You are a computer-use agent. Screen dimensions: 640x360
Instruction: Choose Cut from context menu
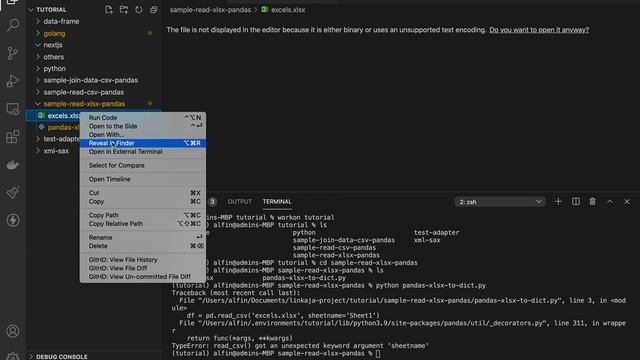pos(143,193)
